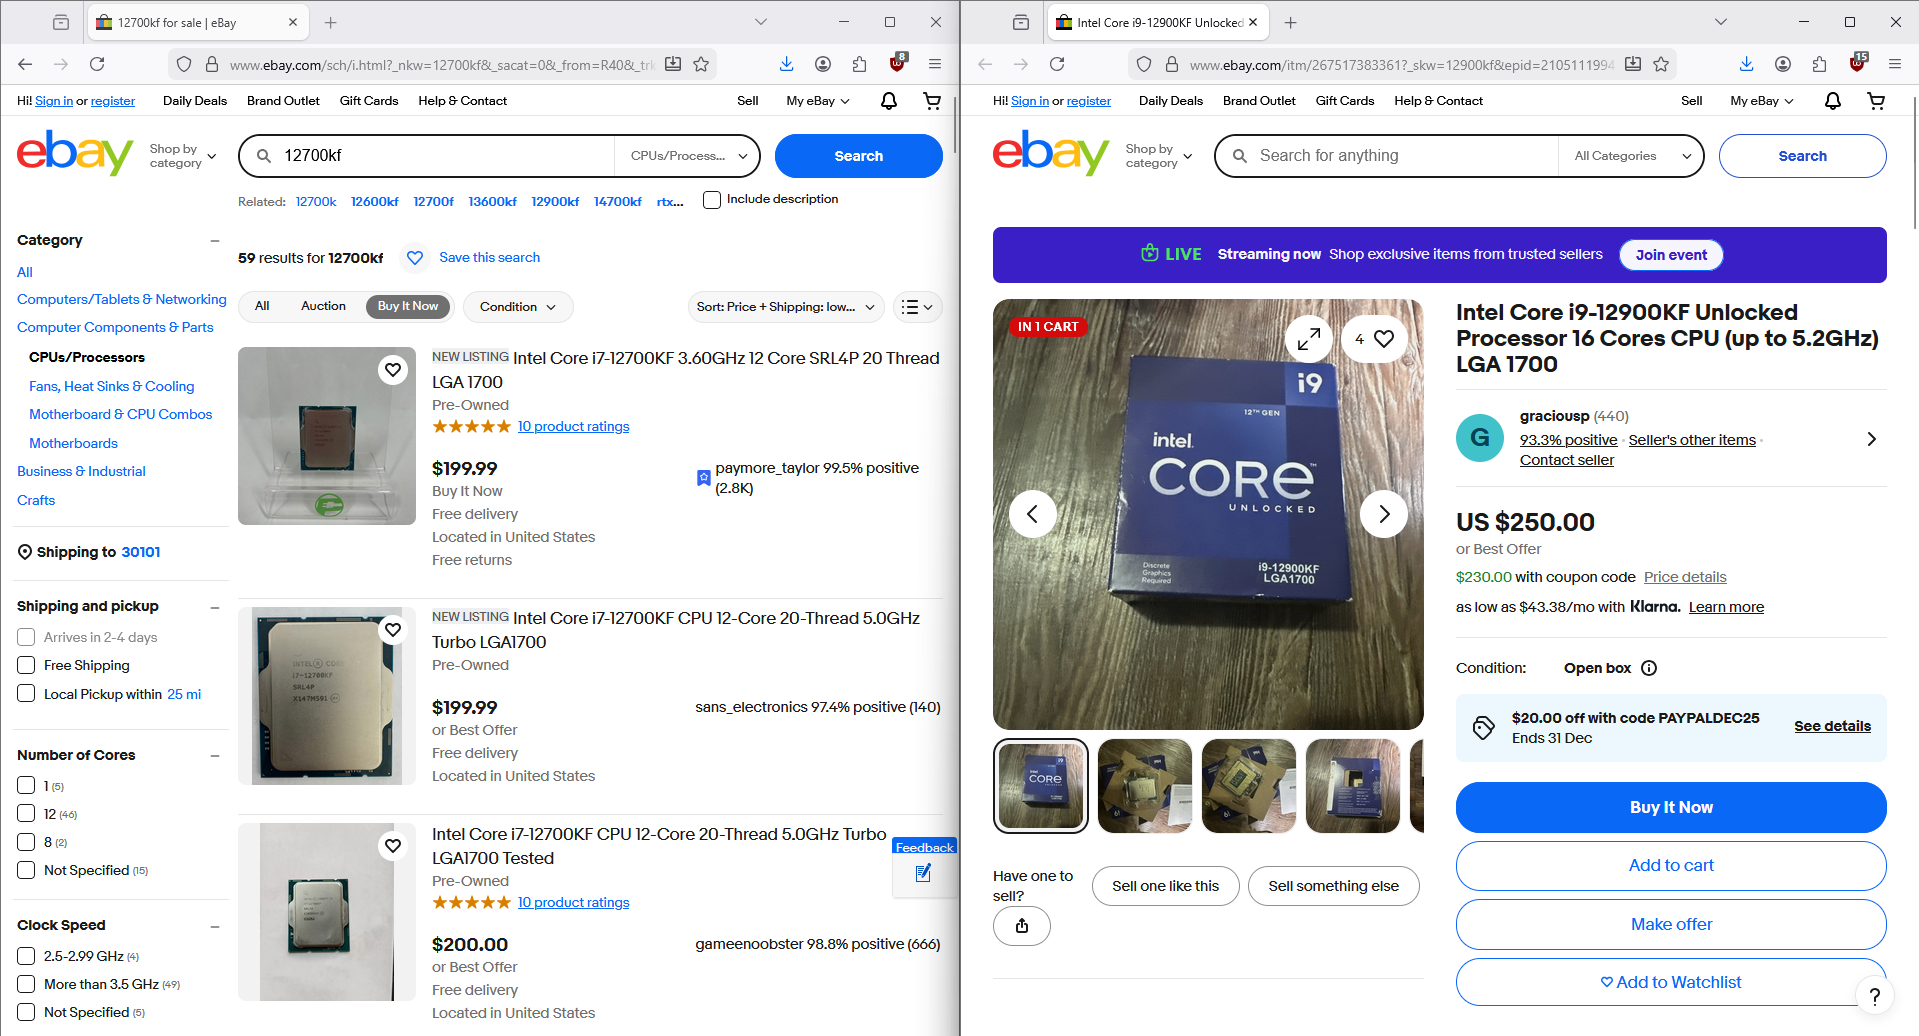1919x1036 pixels.
Task: Watch the gameenoobster $200.00 listing heart
Action: pyautogui.click(x=393, y=846)
